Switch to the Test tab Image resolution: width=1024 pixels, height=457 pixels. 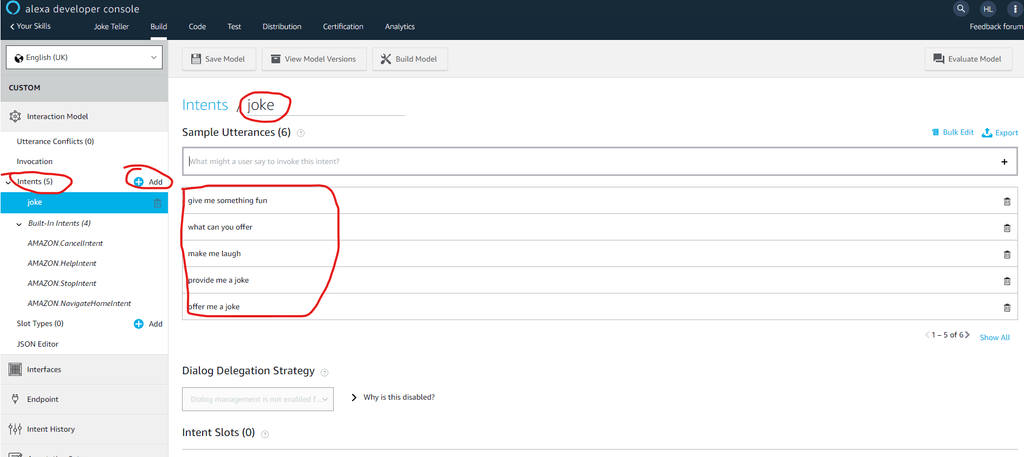[234, 26]
